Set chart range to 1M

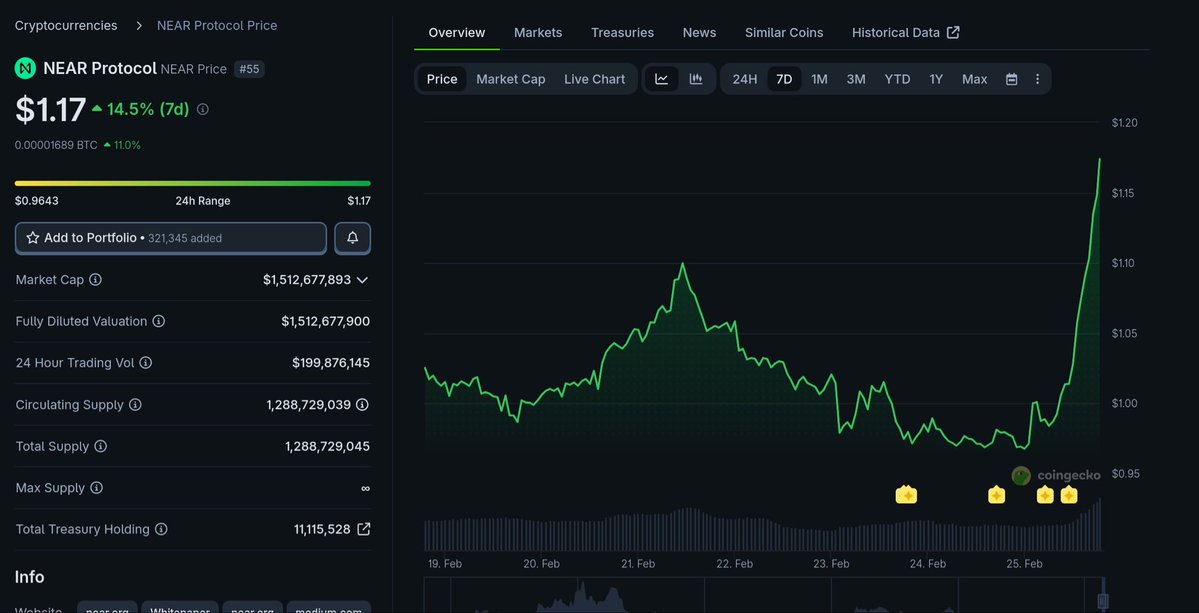click(x=819, y=79)
